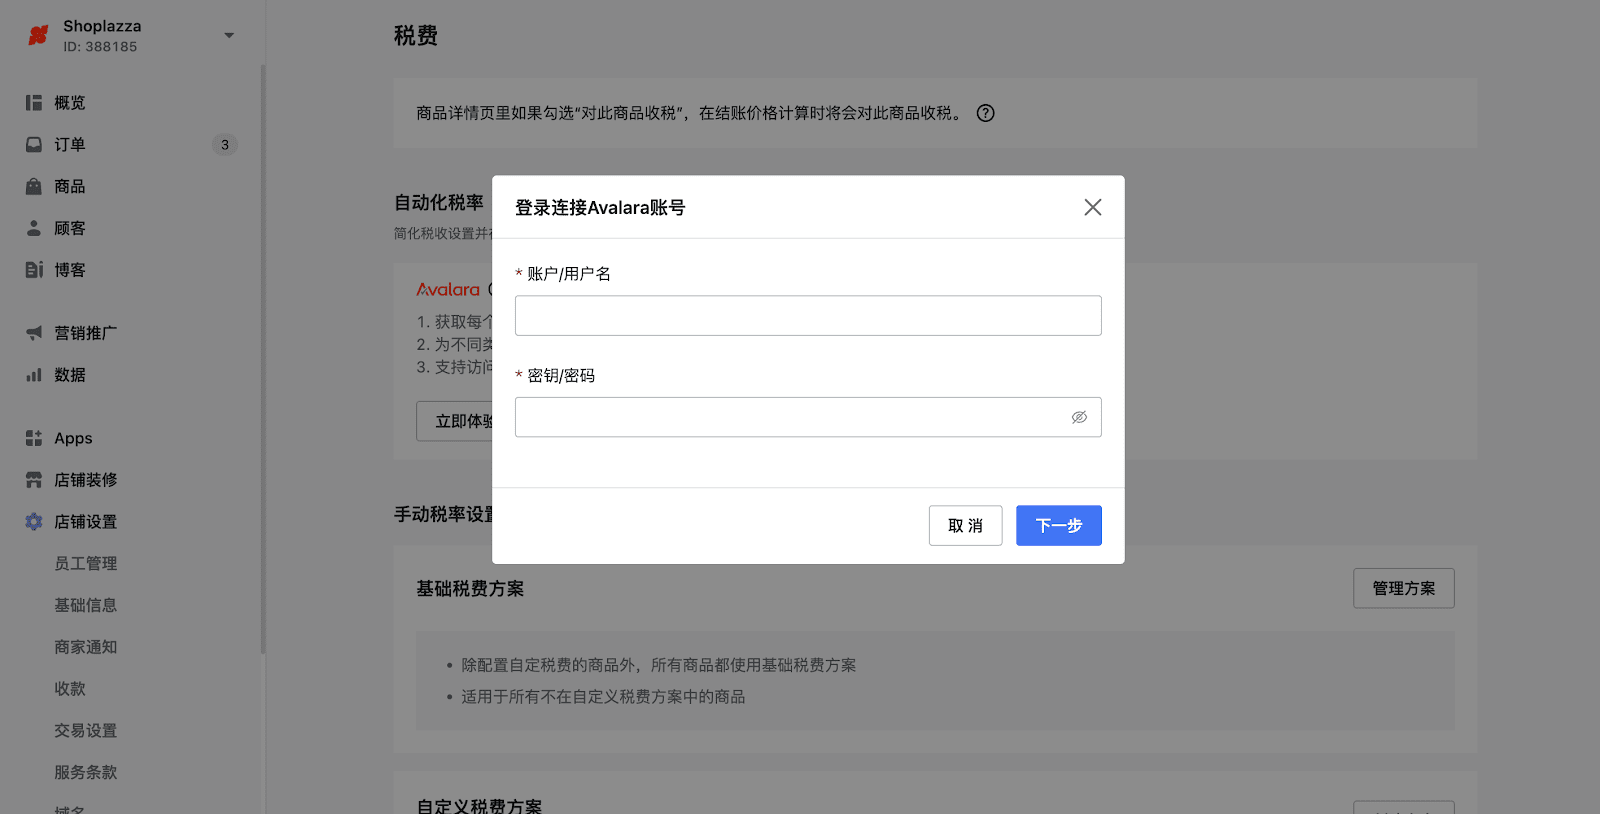Expand the Shoplazza store switcher arrow

click(229, 36)
